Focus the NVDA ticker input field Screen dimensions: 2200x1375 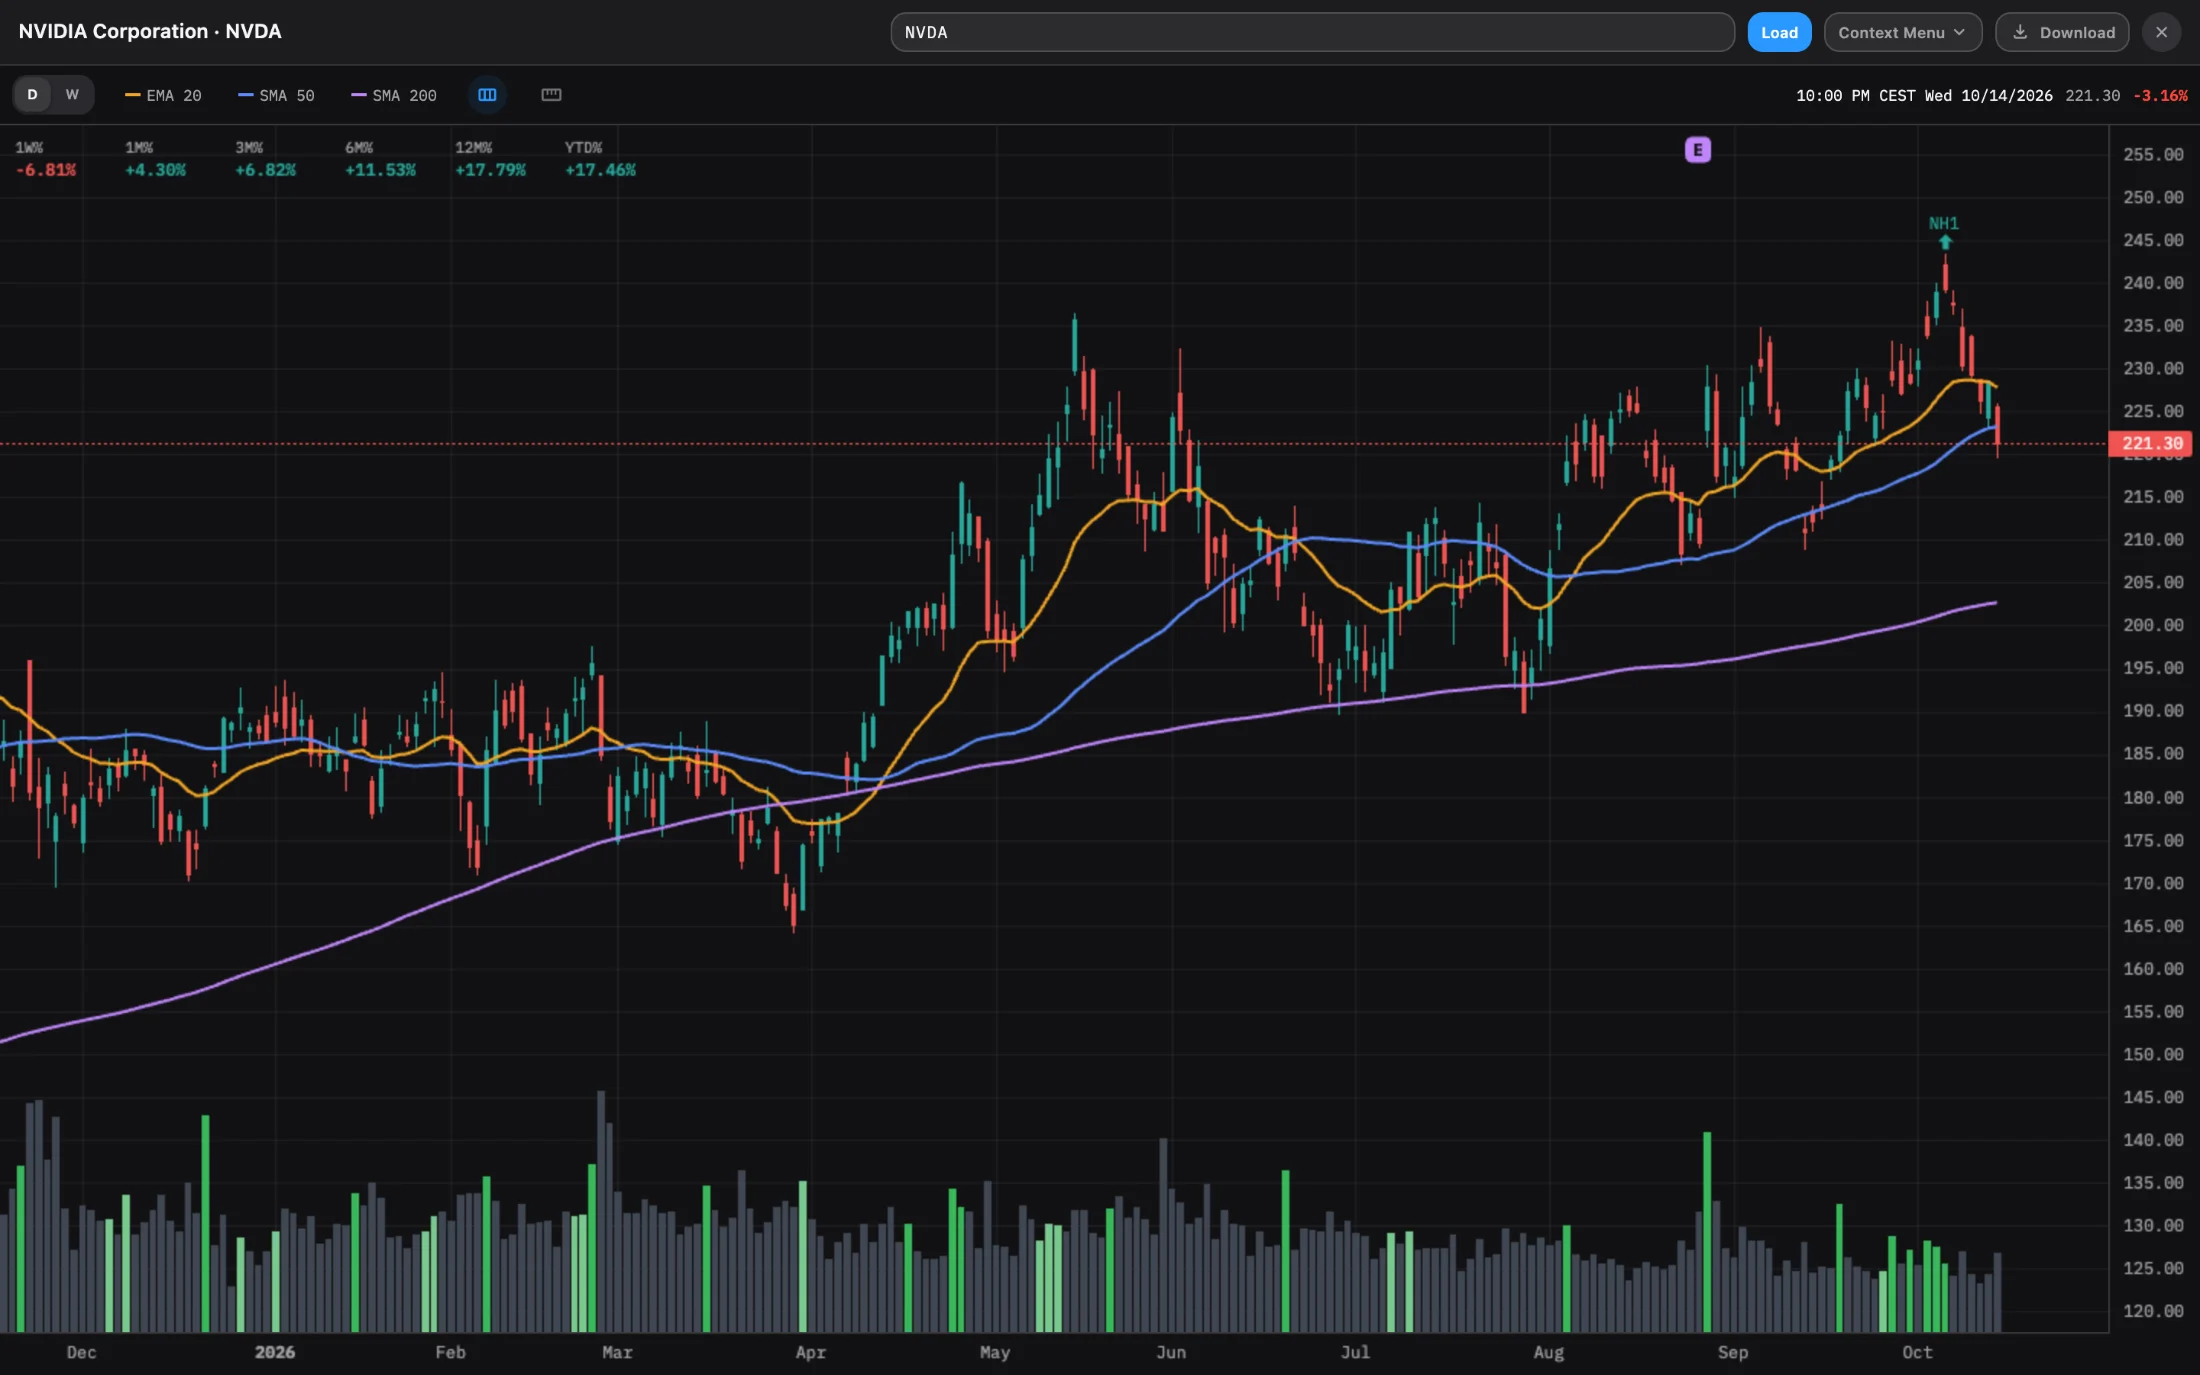(1312, 32)
